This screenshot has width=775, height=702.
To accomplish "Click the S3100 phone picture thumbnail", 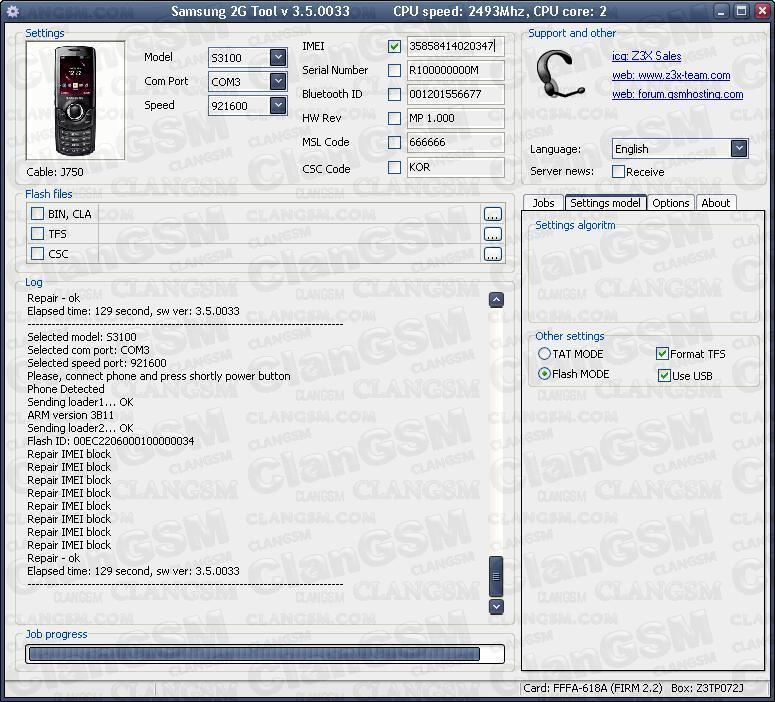I will (x=76, y=101).
